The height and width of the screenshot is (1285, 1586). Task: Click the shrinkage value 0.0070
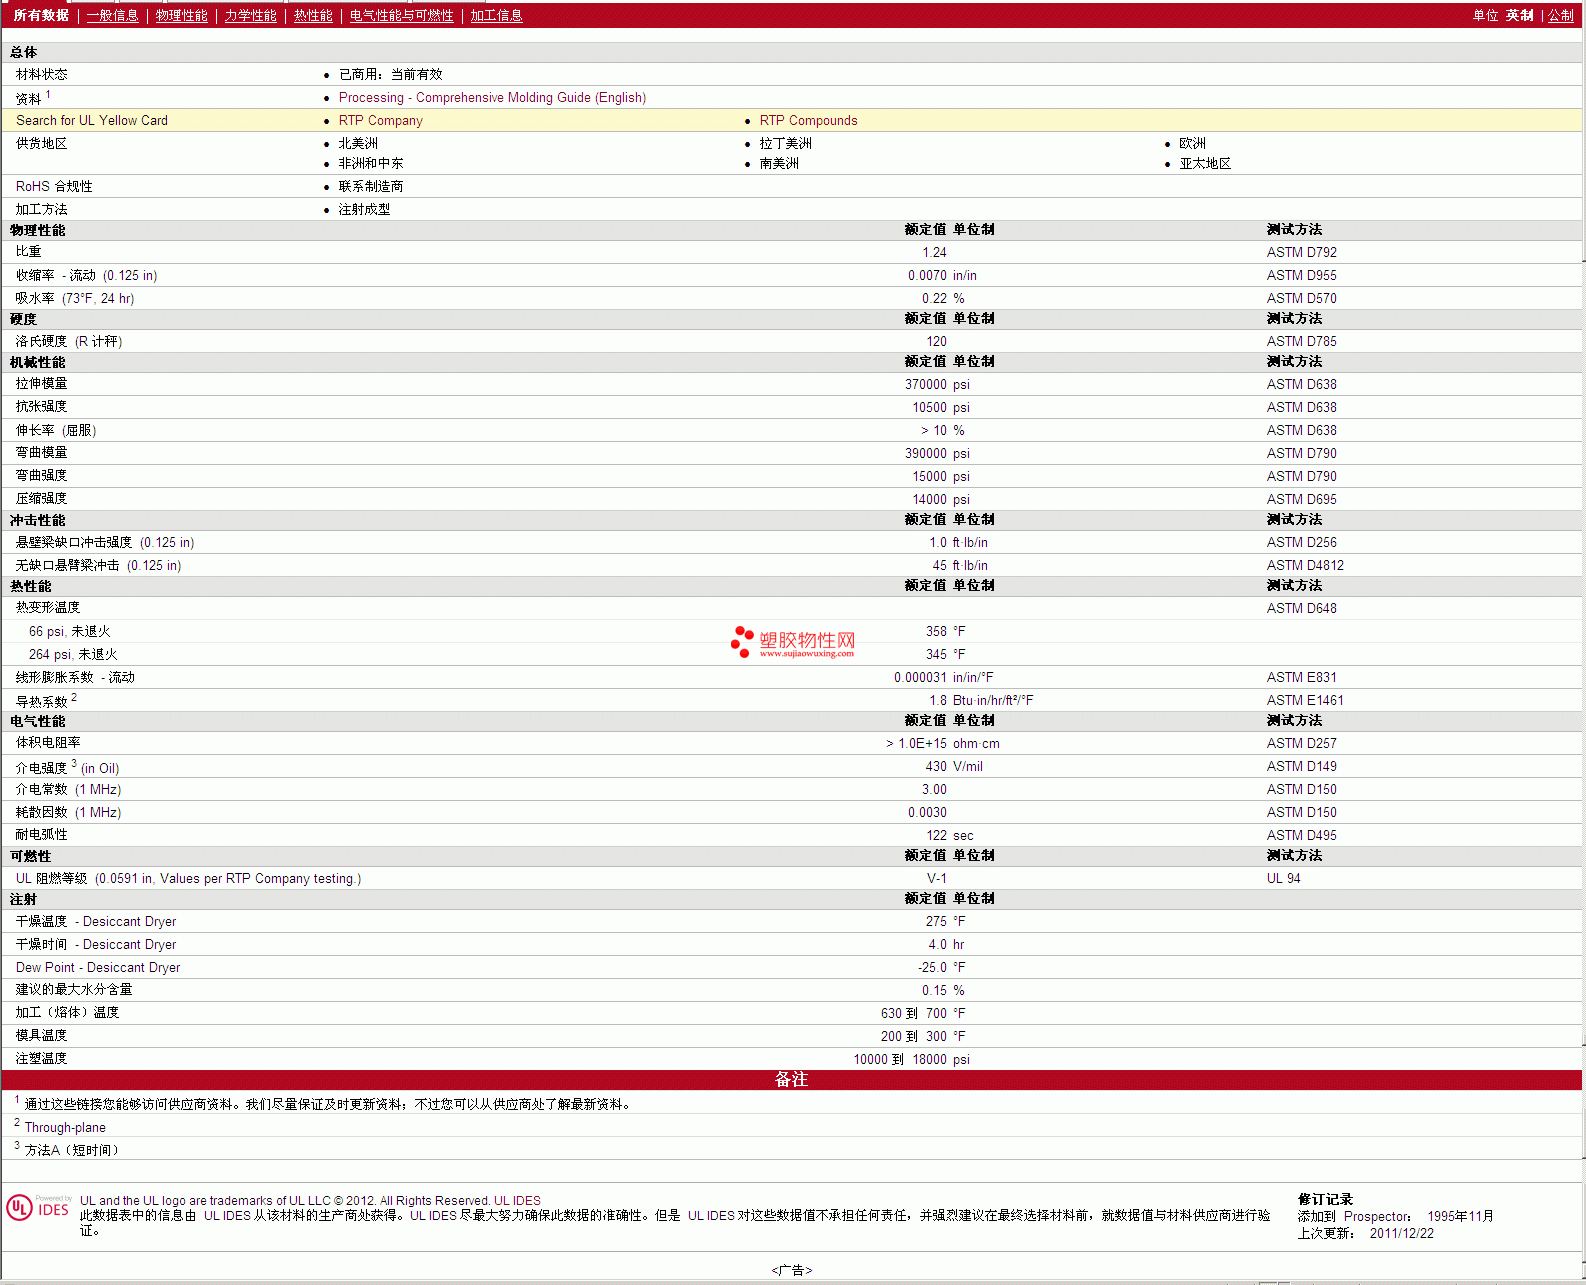[x=927, y=276]
